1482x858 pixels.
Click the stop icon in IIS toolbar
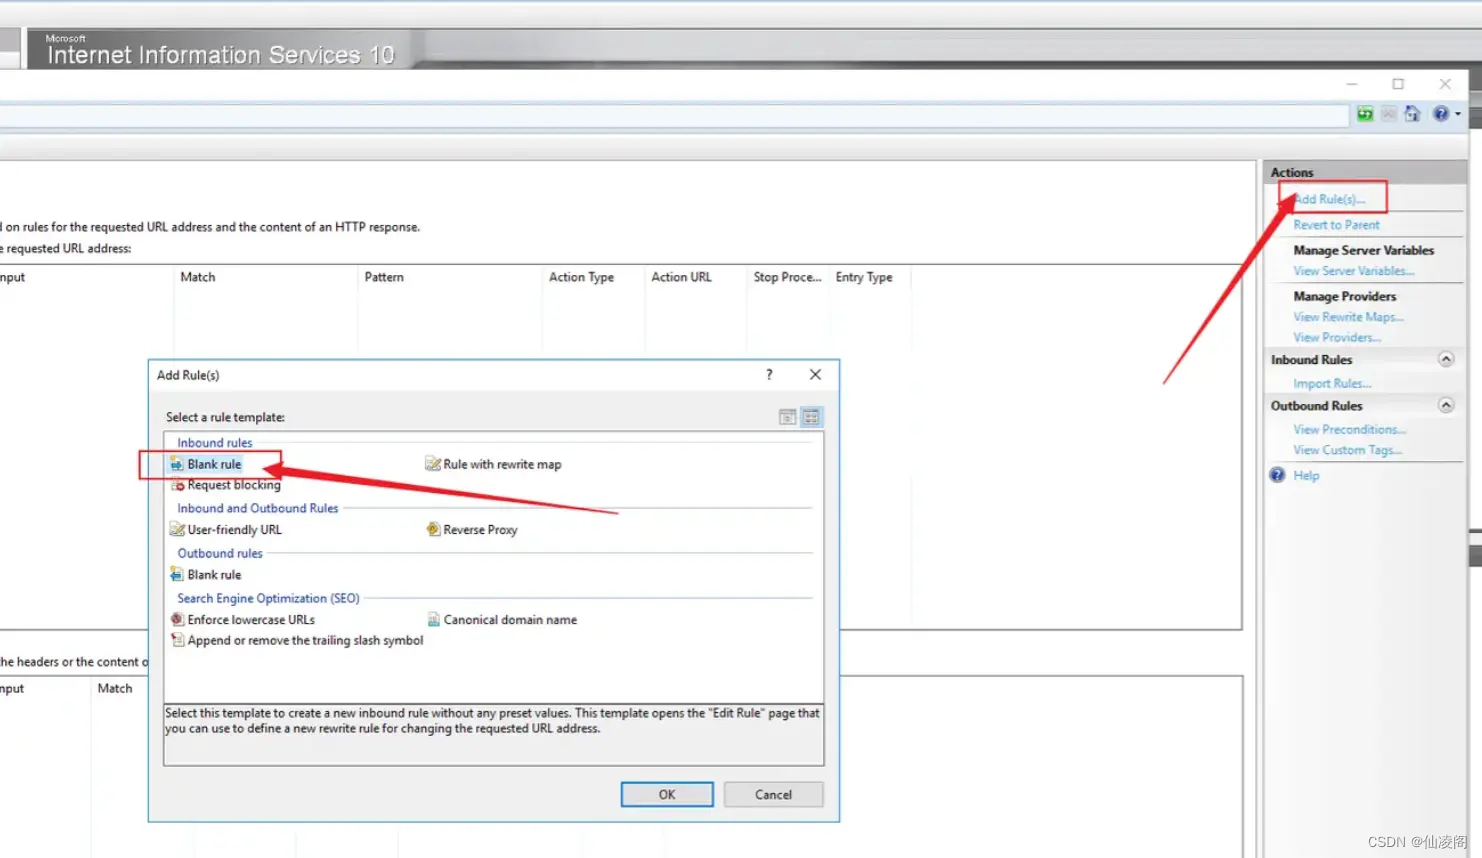pyautogui.click(x=1389, y=114)
